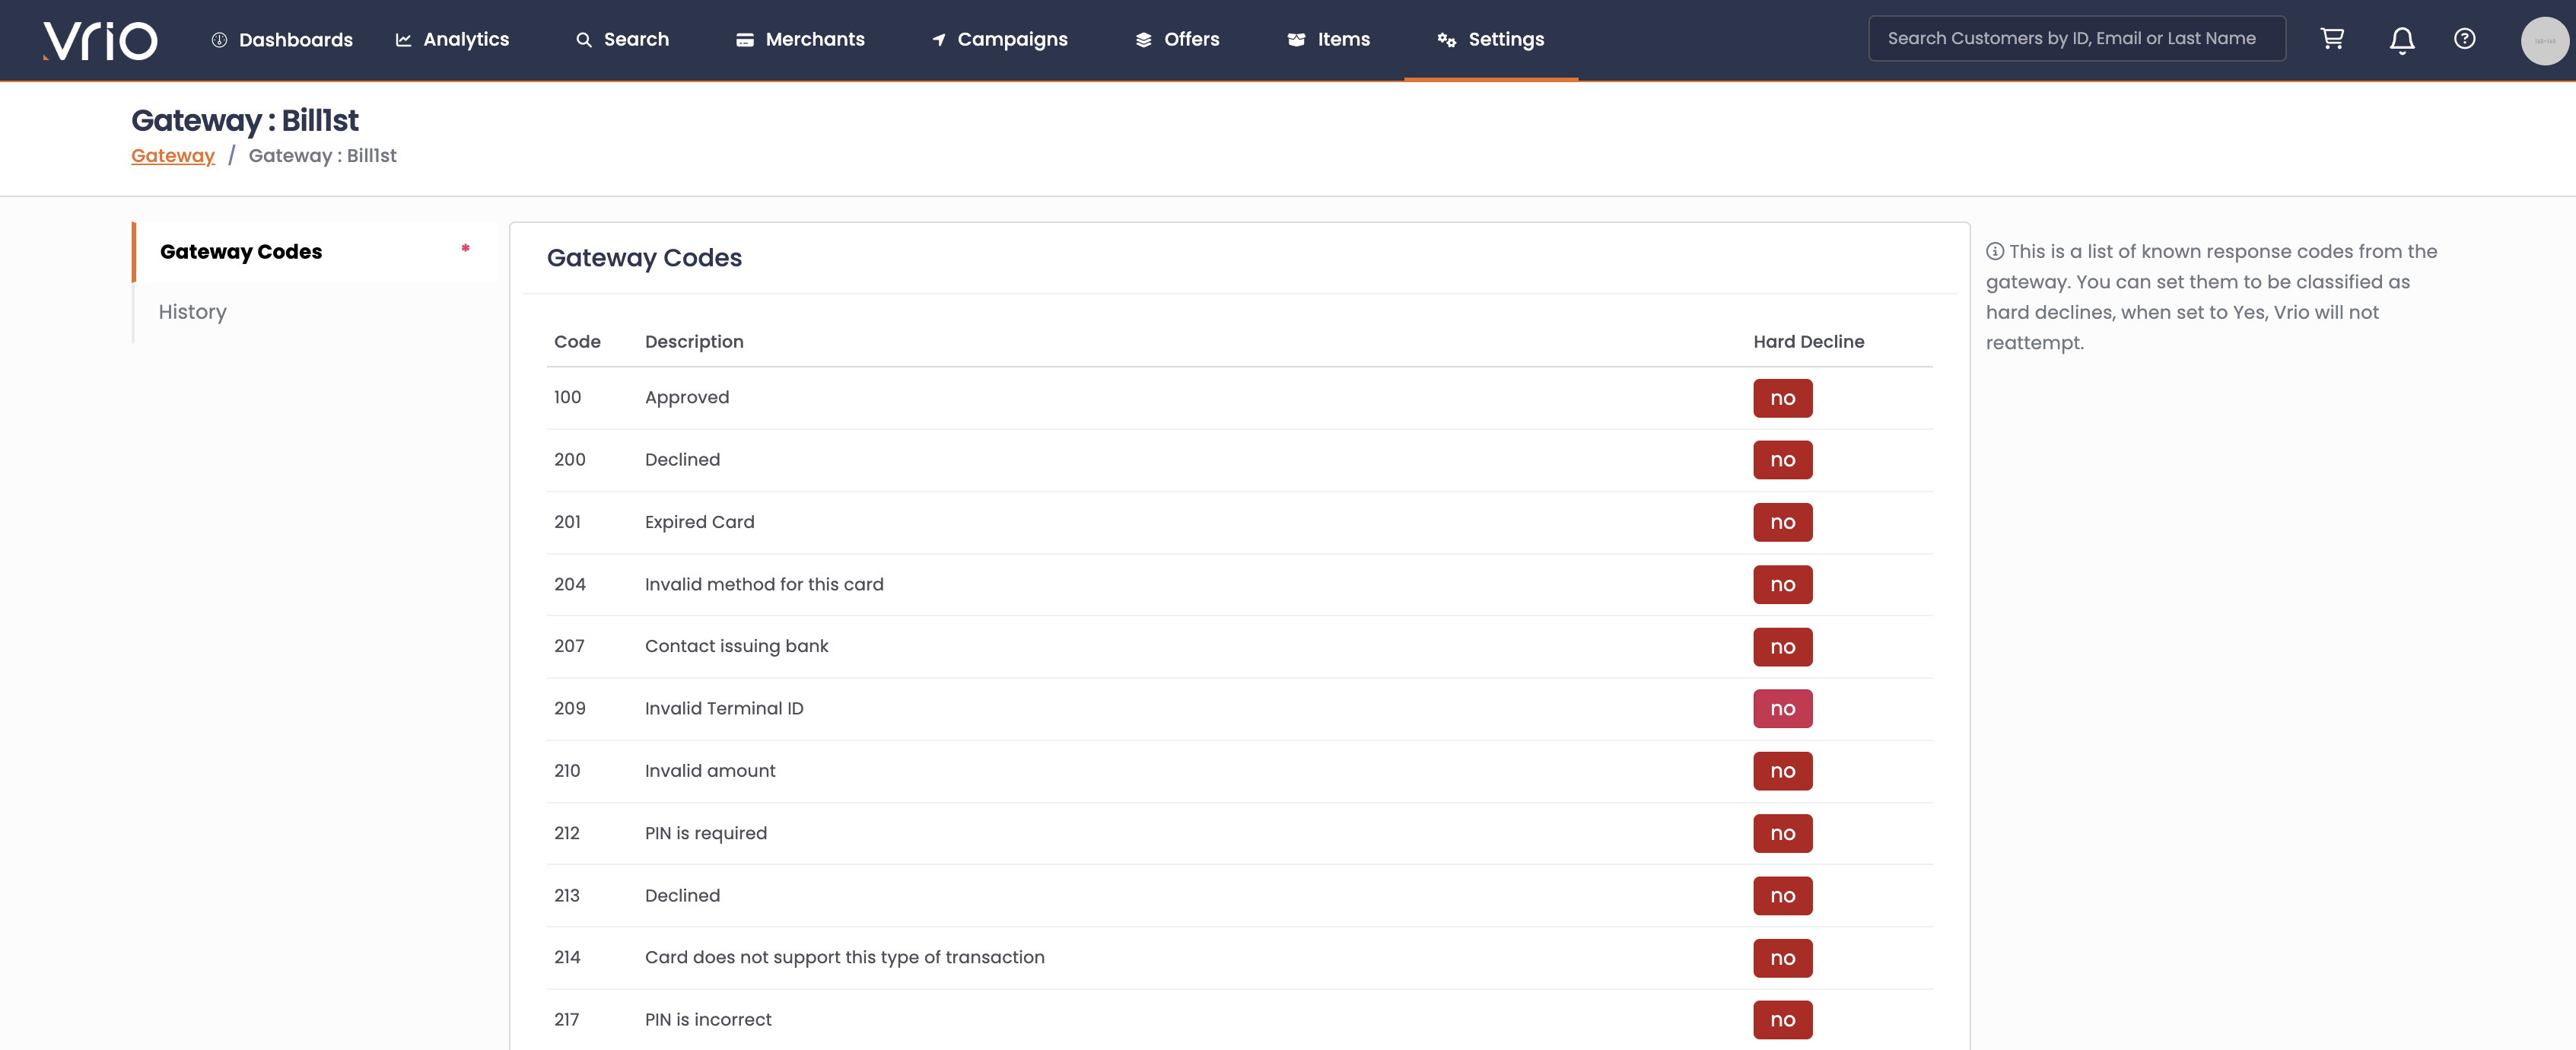Screen dimensions: 2576x1050
Task: Open the Offers menu
Action: coord(1177,40)
